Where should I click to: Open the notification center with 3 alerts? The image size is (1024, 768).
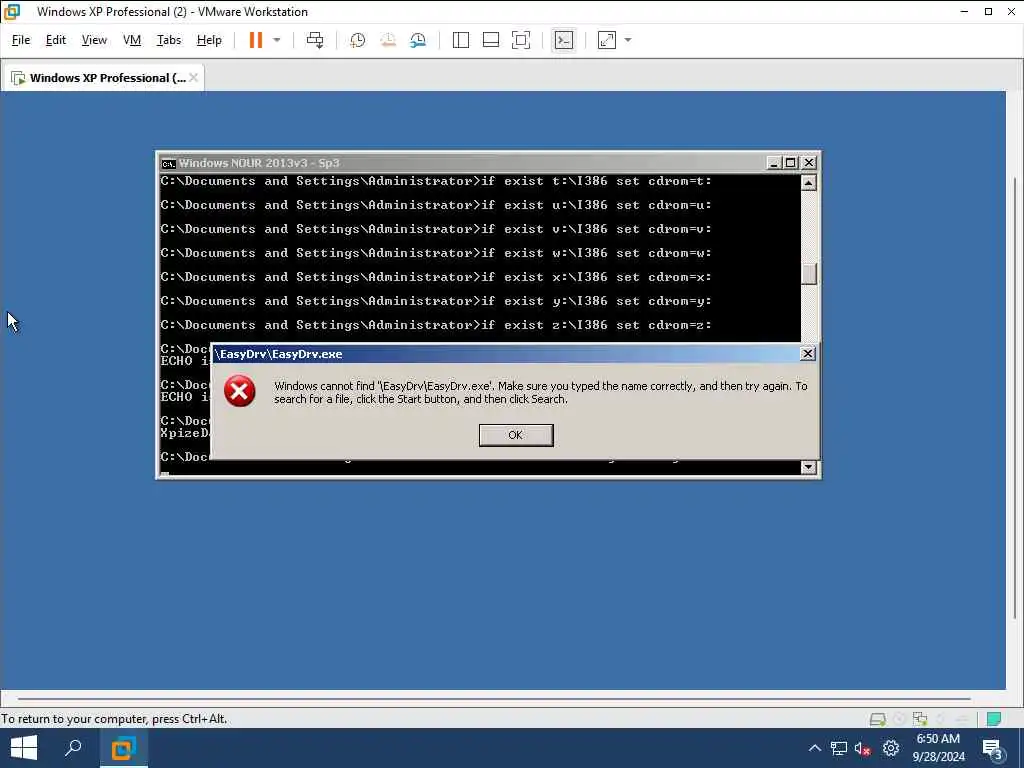click(993, 749)
